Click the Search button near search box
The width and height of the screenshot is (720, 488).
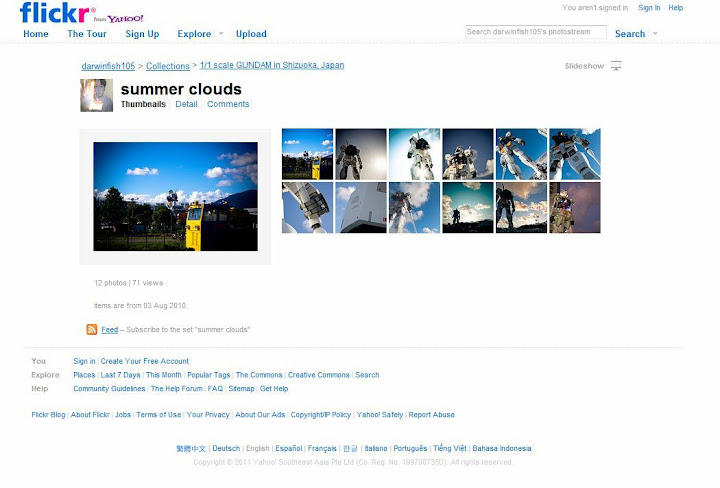[630, 34]
